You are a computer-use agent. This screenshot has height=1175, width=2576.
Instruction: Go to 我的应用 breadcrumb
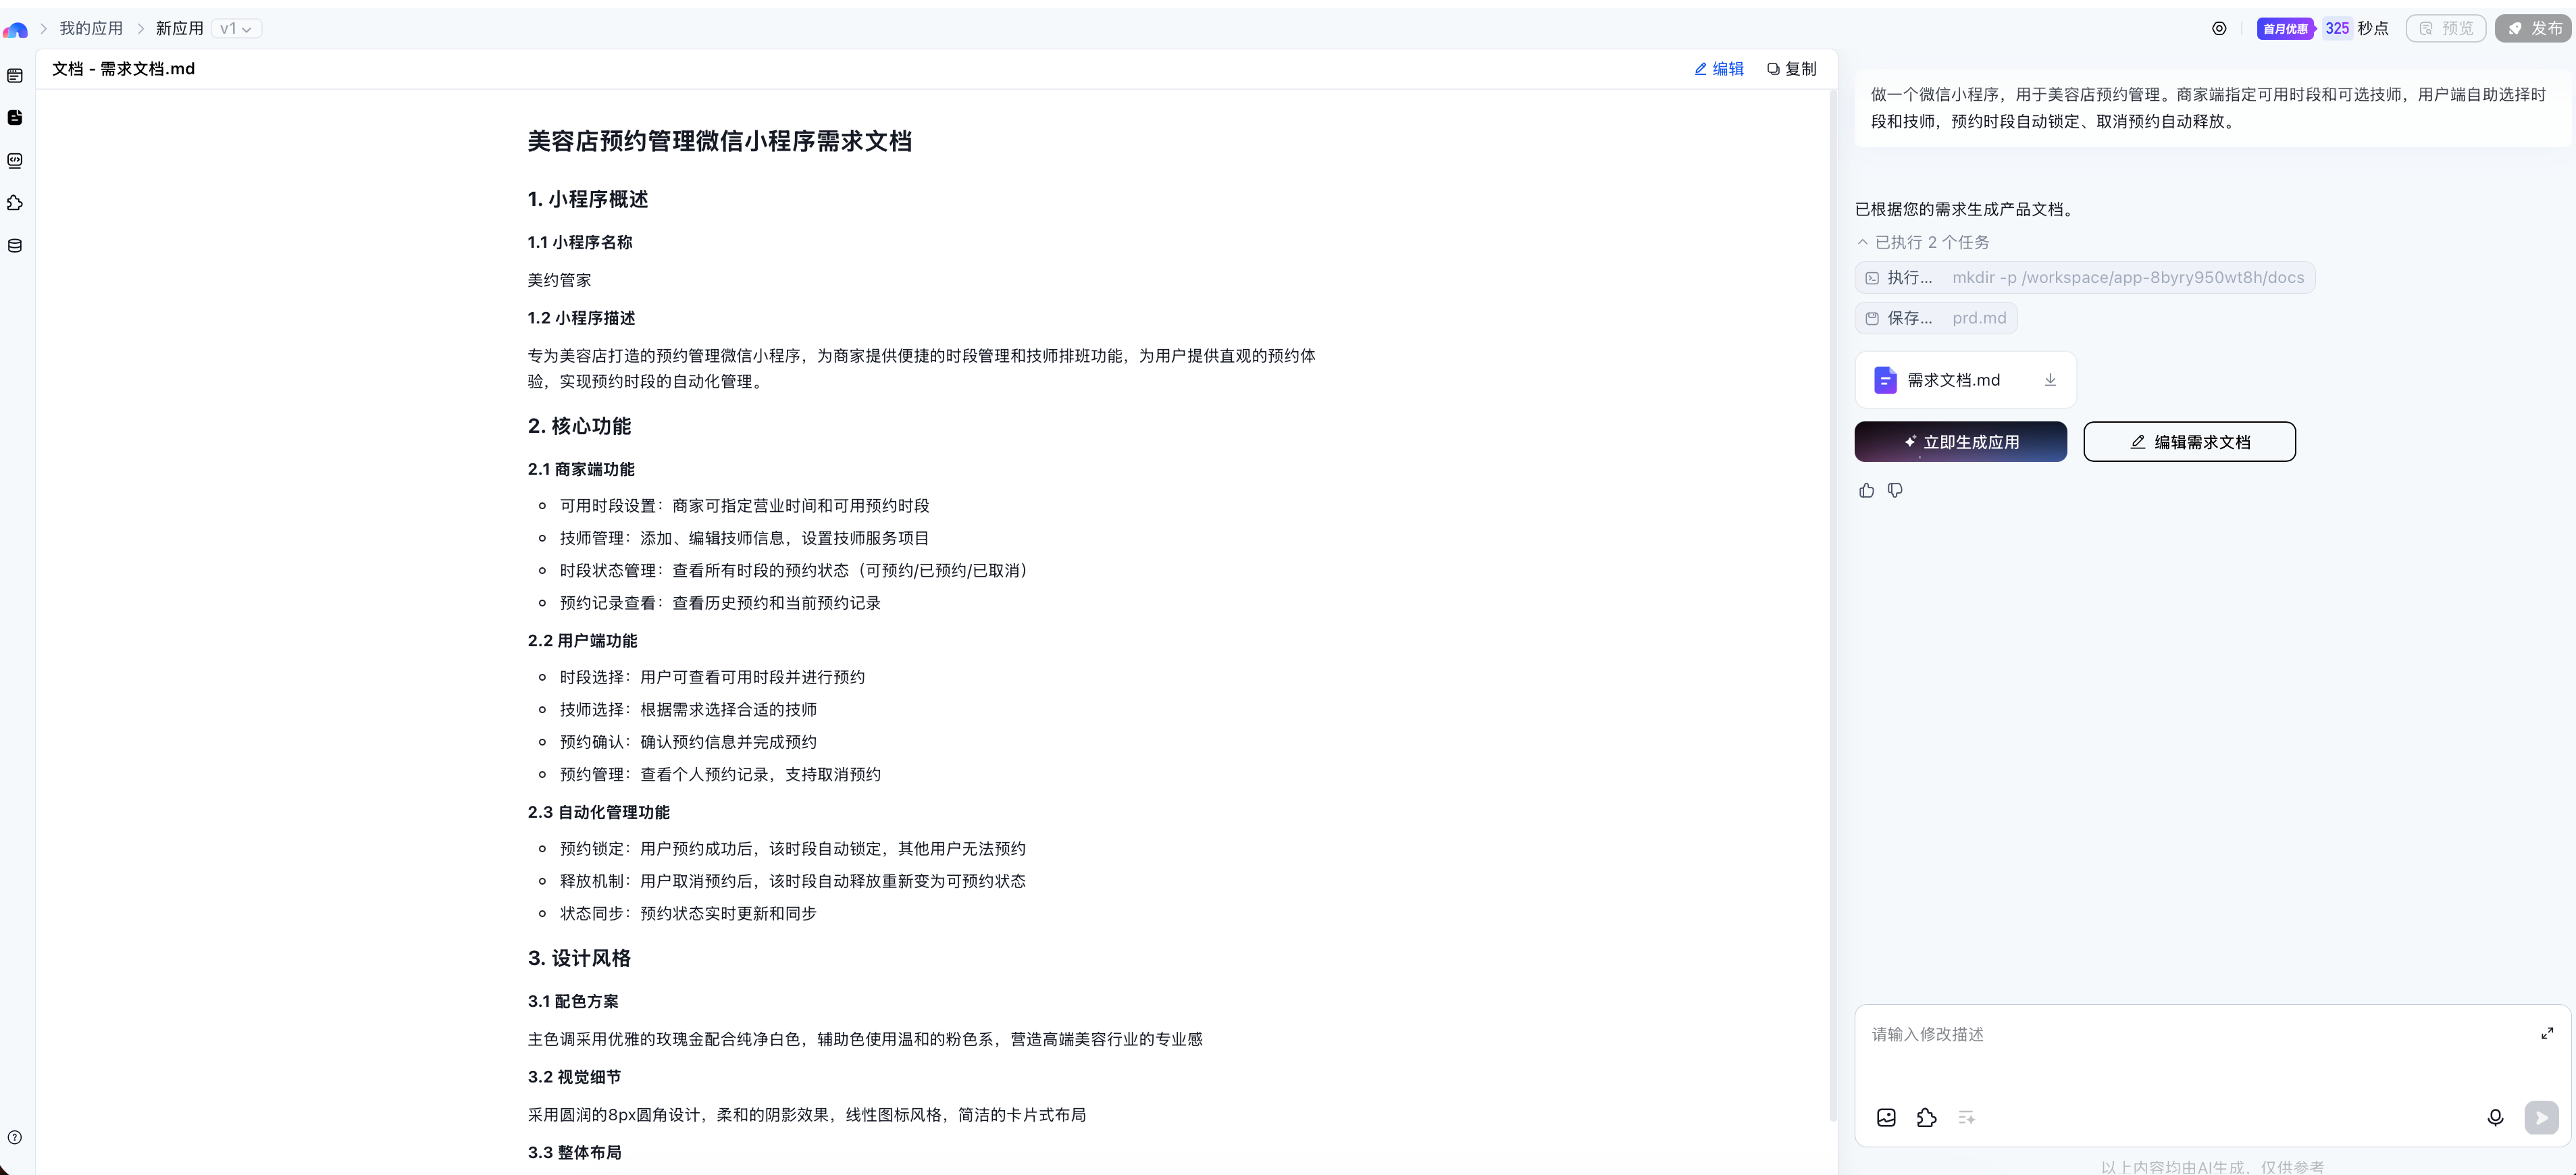click(91, 29)
